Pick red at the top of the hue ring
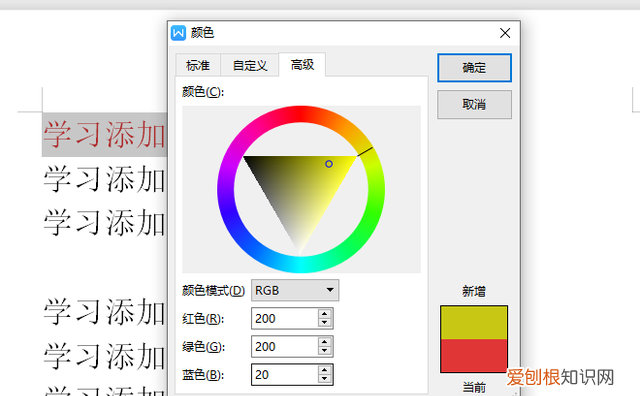Image resolution: width=640 pixels, height=396 pixels. (x=301, y=114)
